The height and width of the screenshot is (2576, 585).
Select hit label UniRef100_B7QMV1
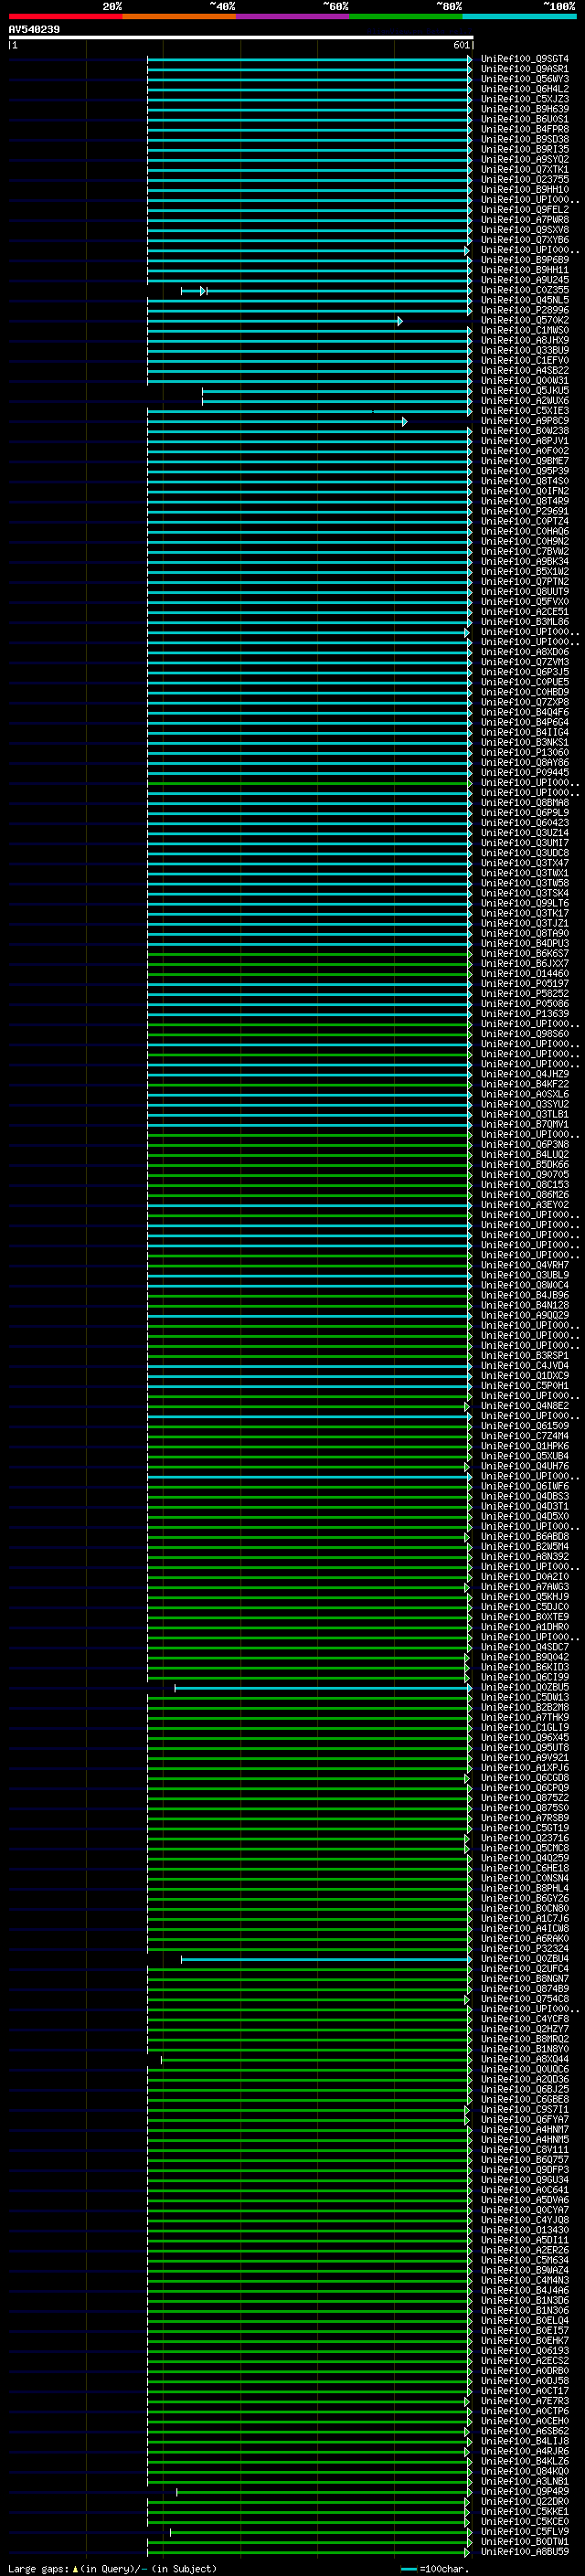(x=524, y=1124)
